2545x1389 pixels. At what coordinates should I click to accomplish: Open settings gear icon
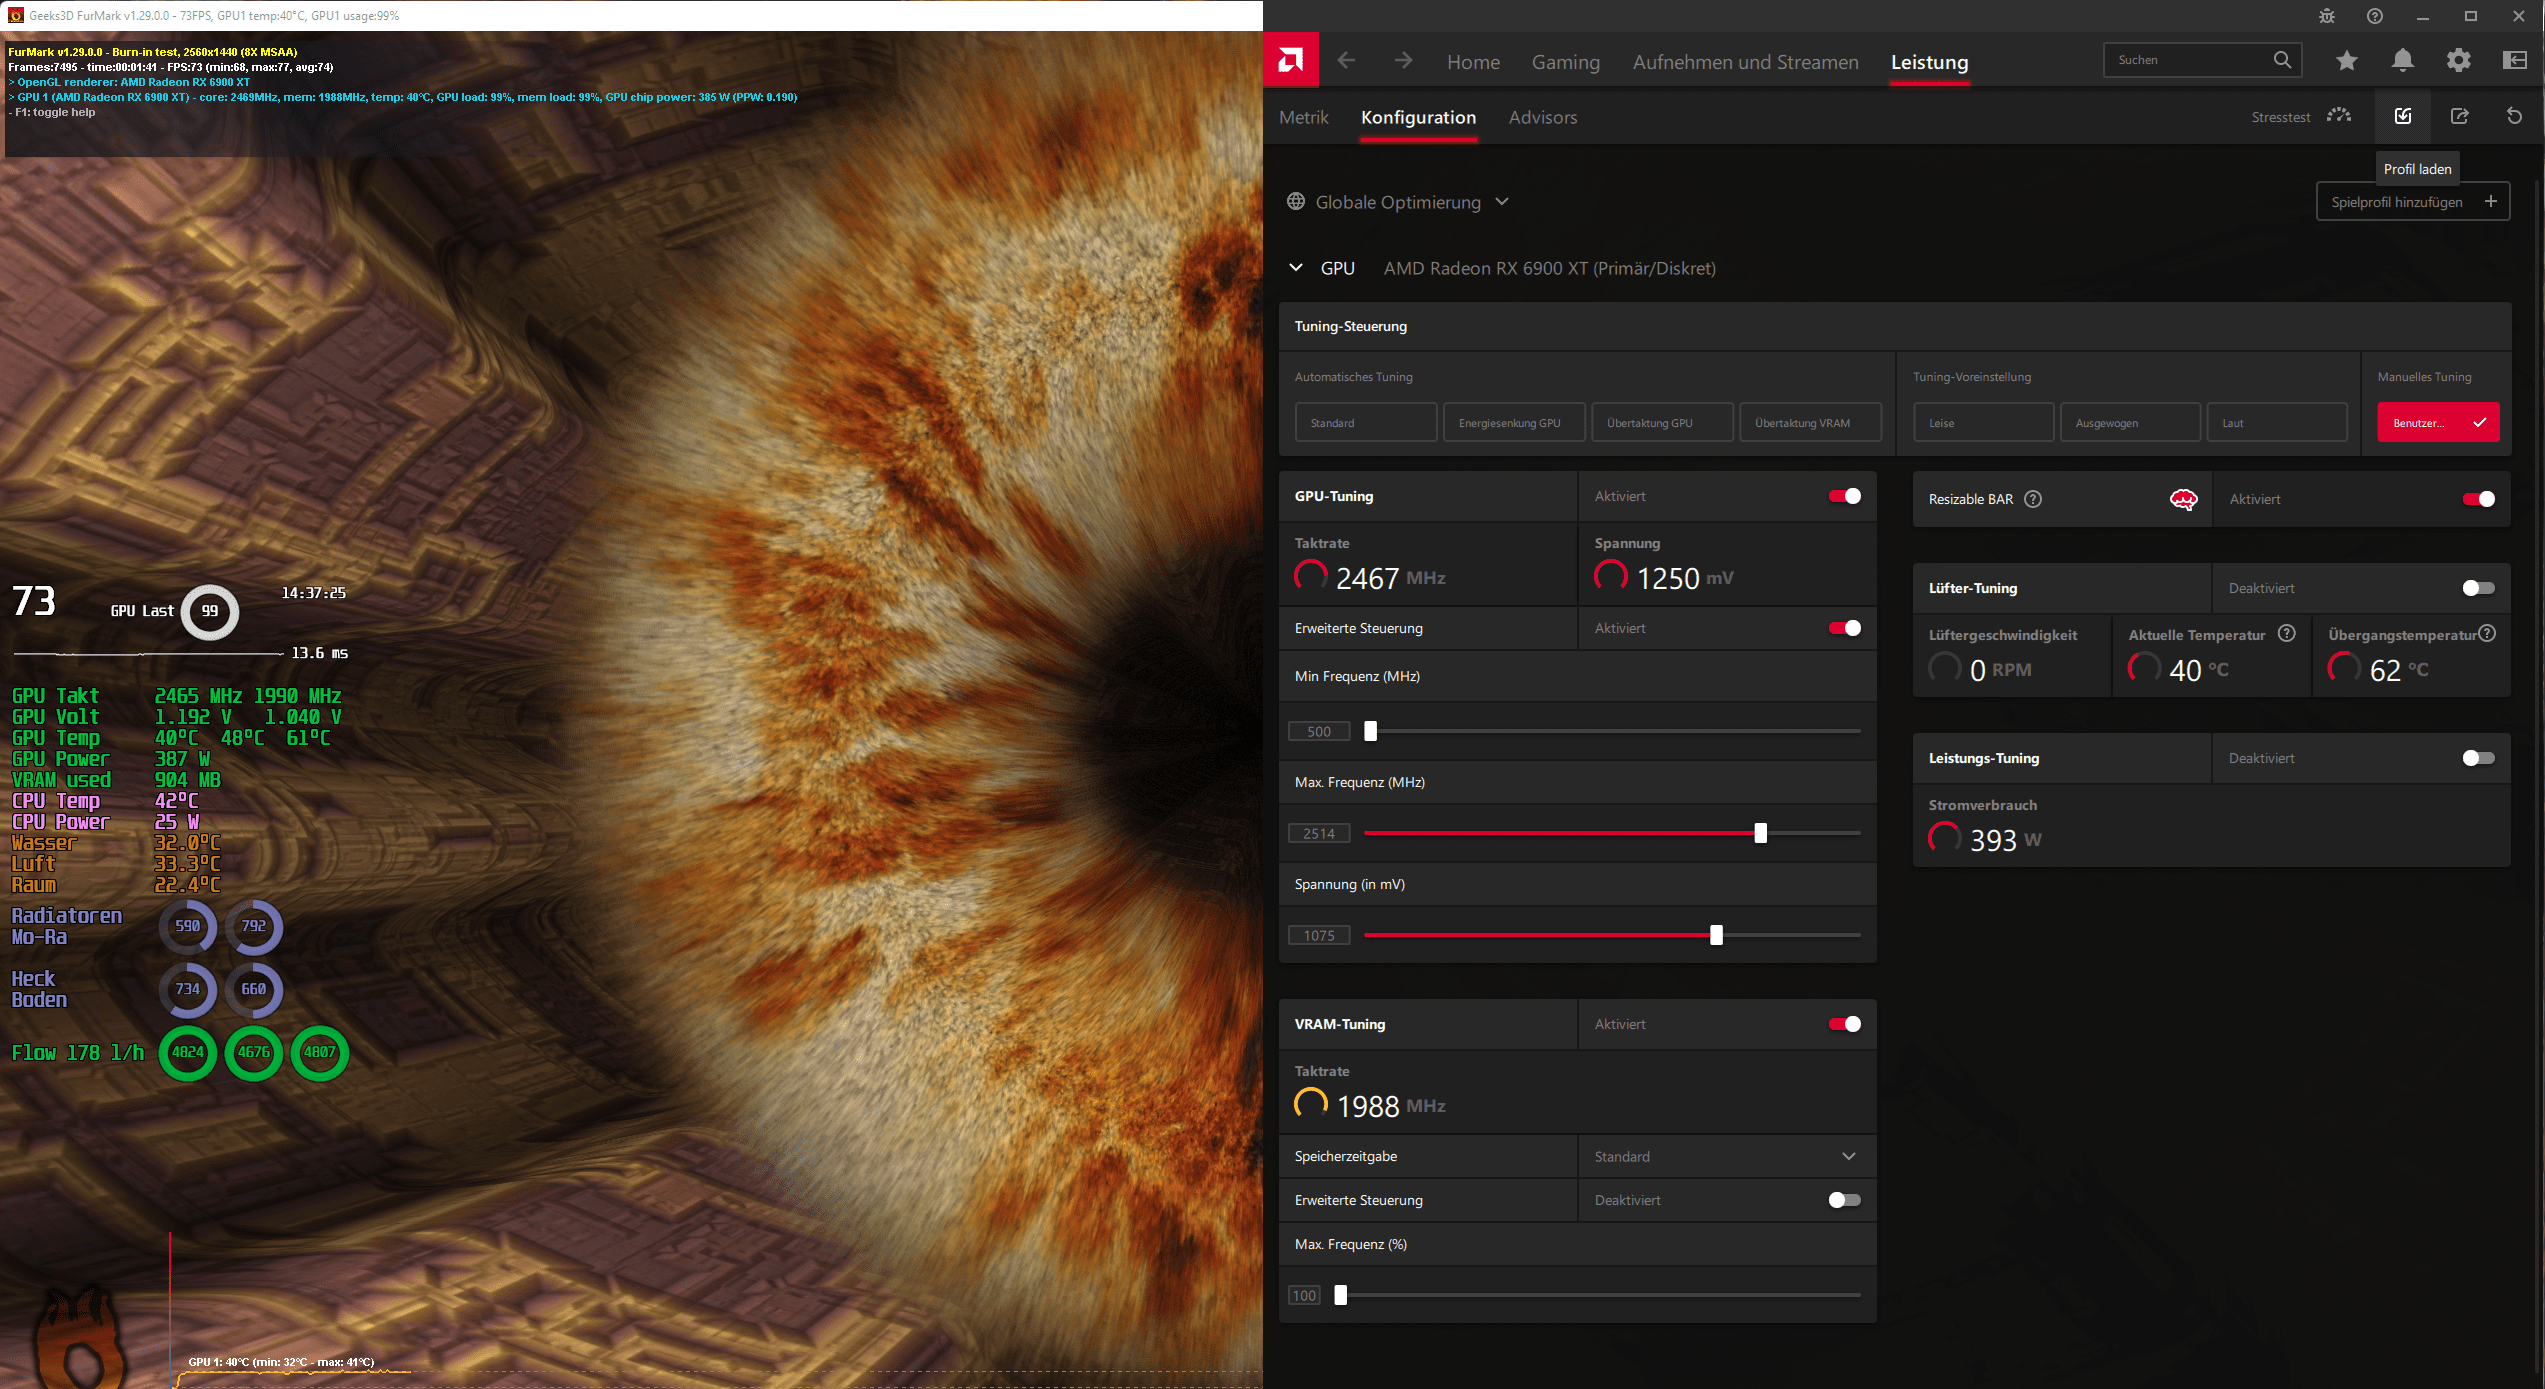pos(2459,61)
